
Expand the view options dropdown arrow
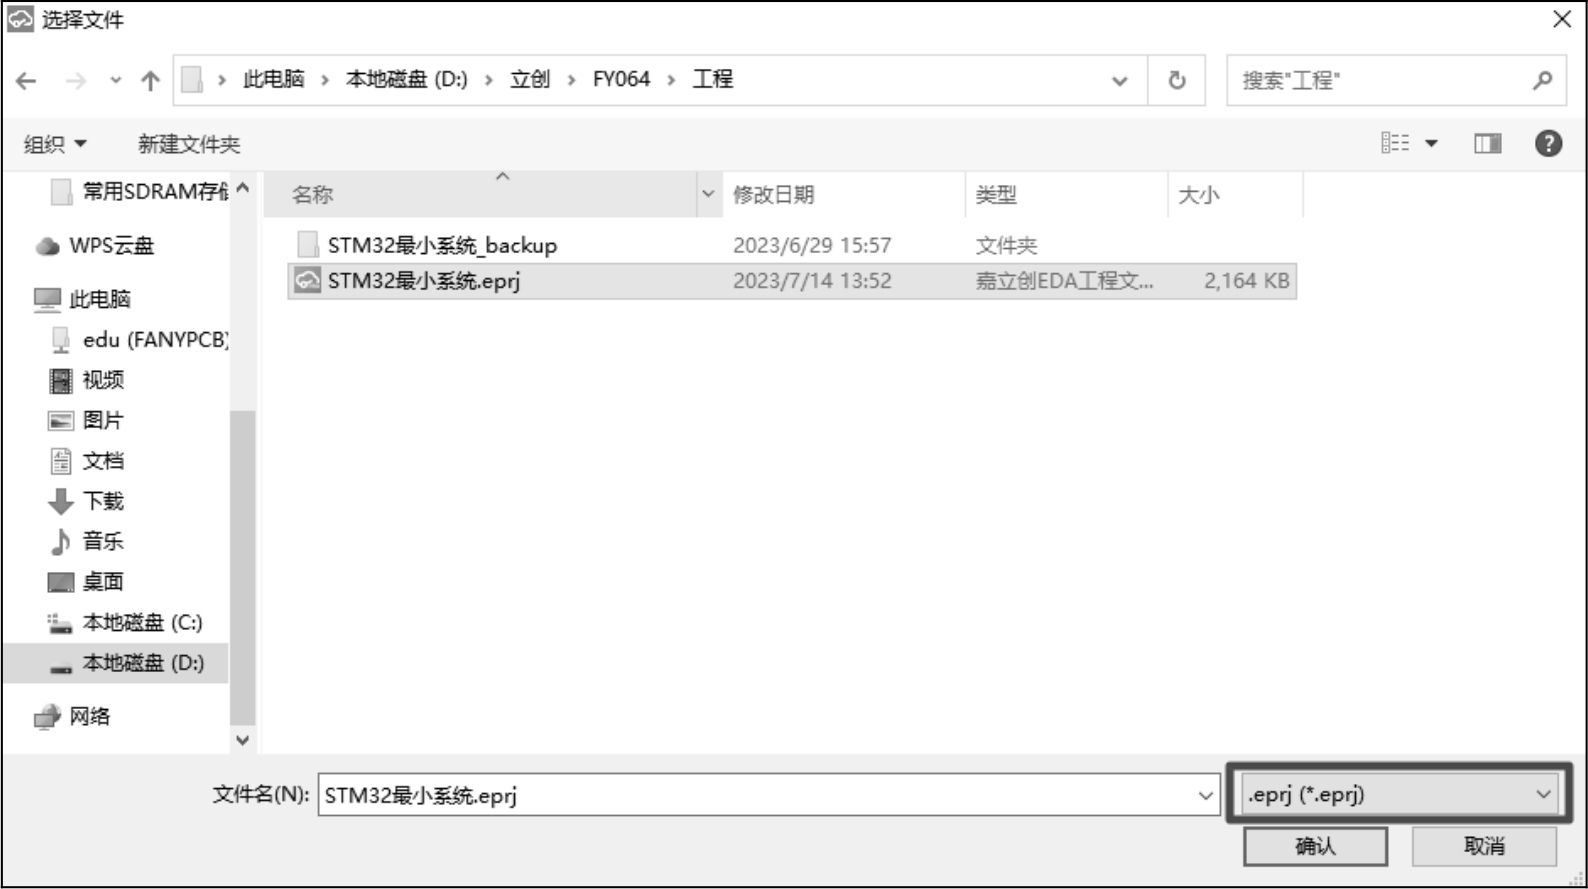click(x=1431, y=144)
